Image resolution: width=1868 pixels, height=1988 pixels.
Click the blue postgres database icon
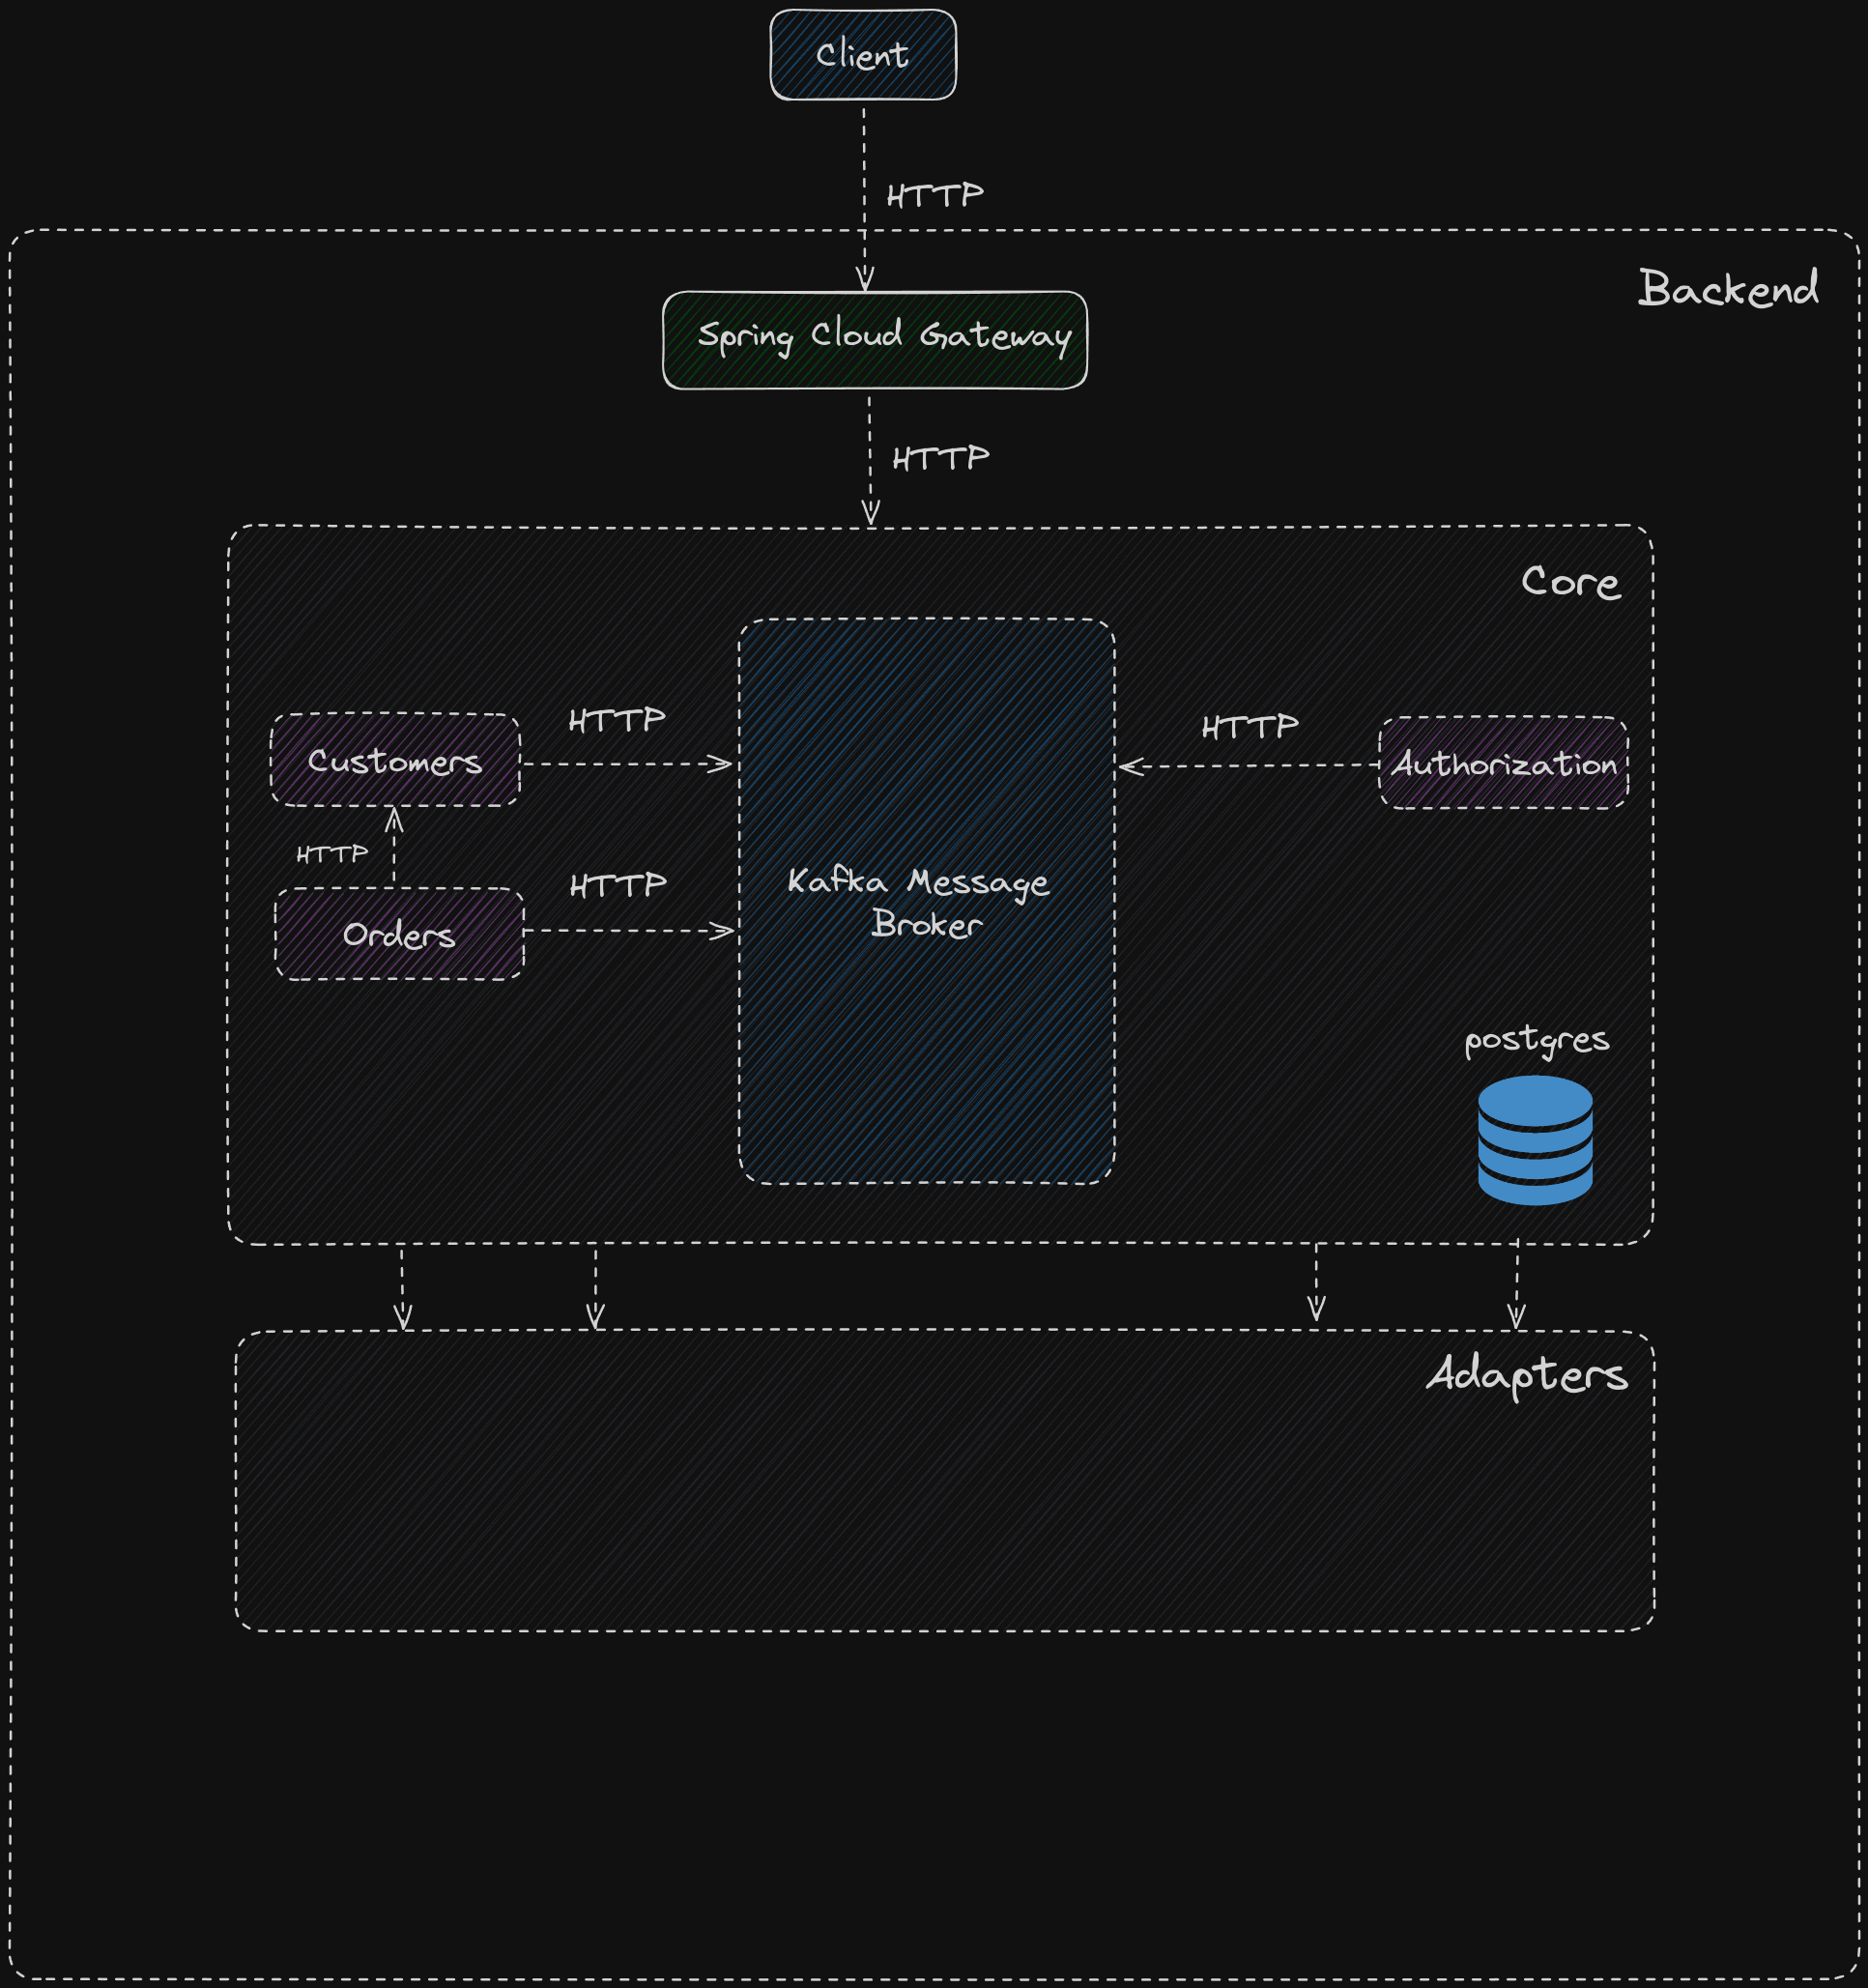1535,1140
